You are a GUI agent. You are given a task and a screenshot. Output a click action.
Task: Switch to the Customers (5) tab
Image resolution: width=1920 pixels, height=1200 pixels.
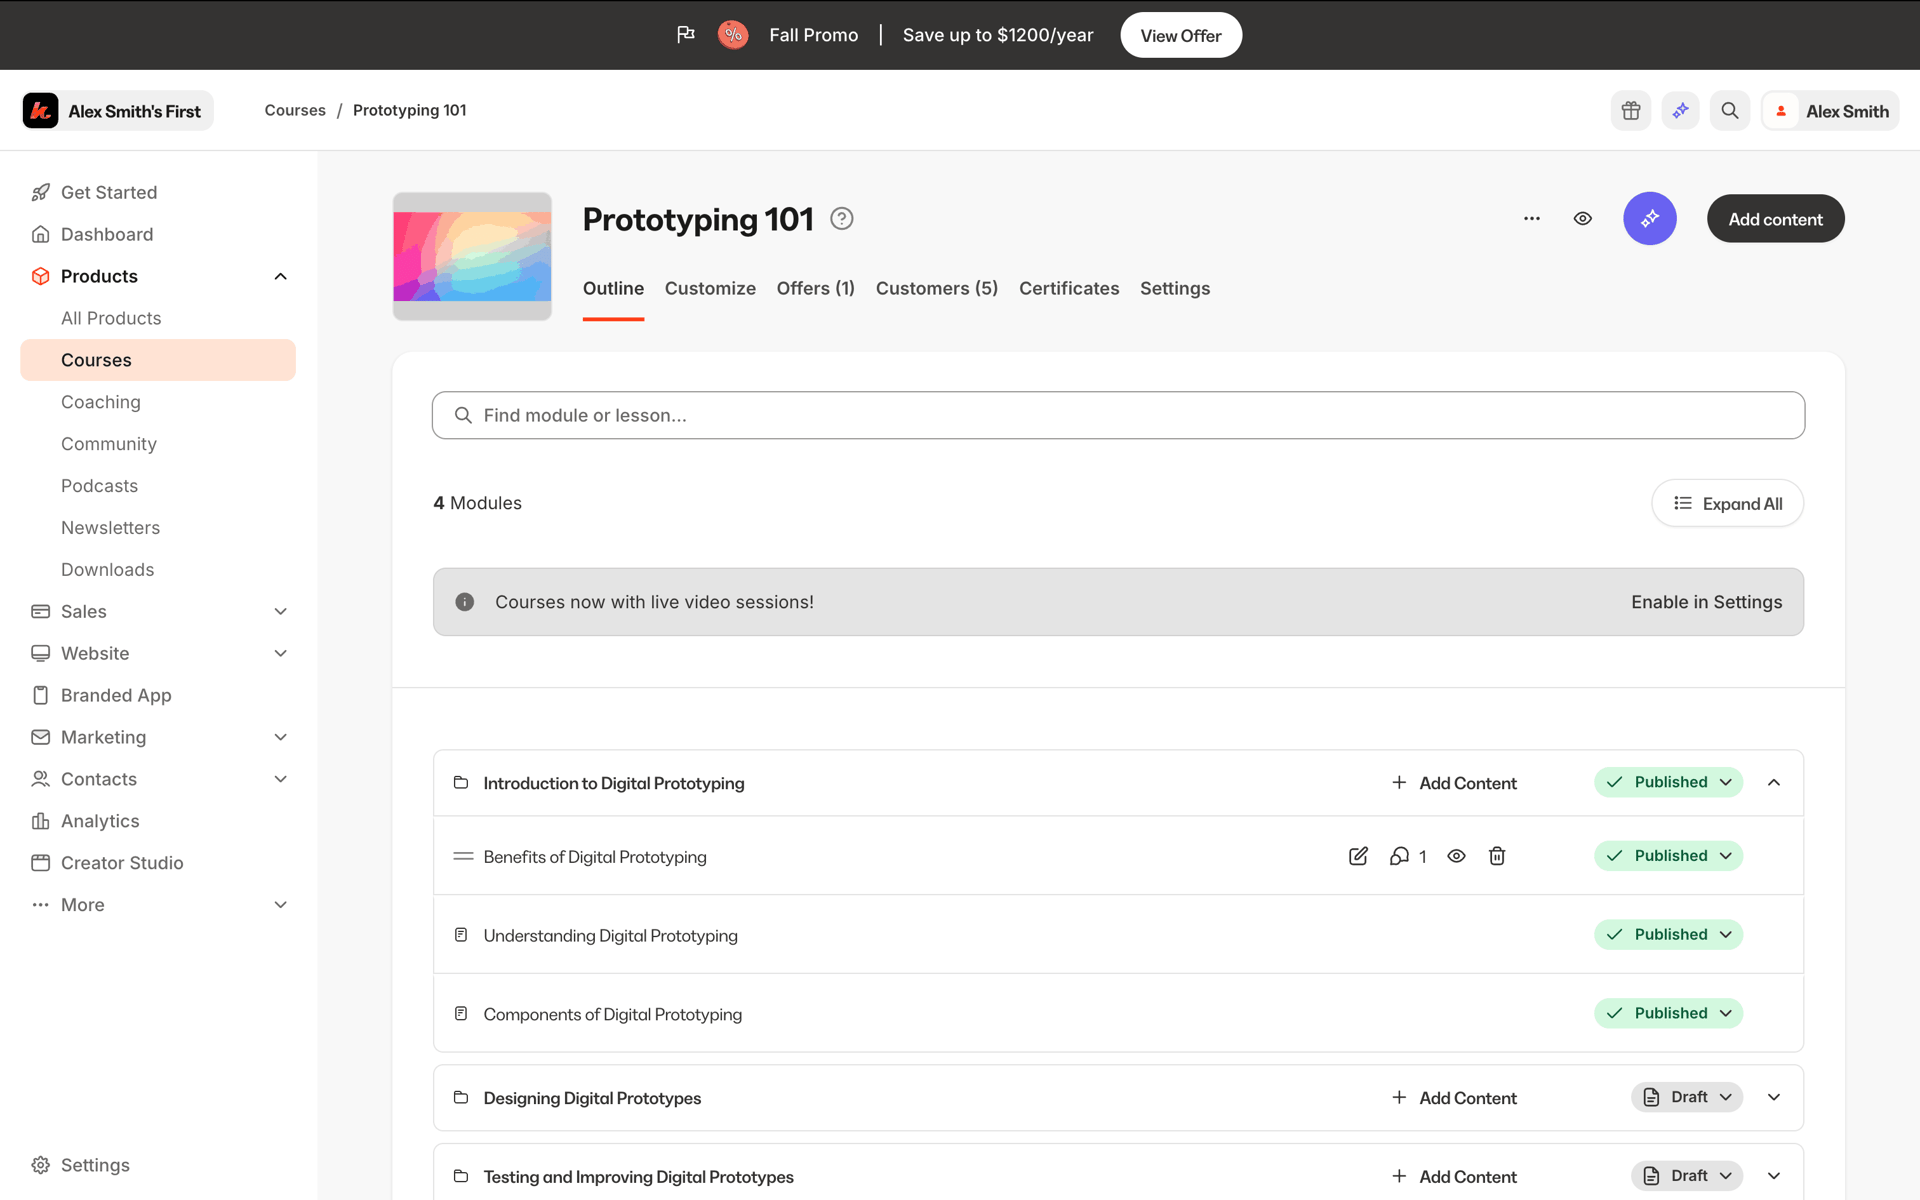(937, 288)
